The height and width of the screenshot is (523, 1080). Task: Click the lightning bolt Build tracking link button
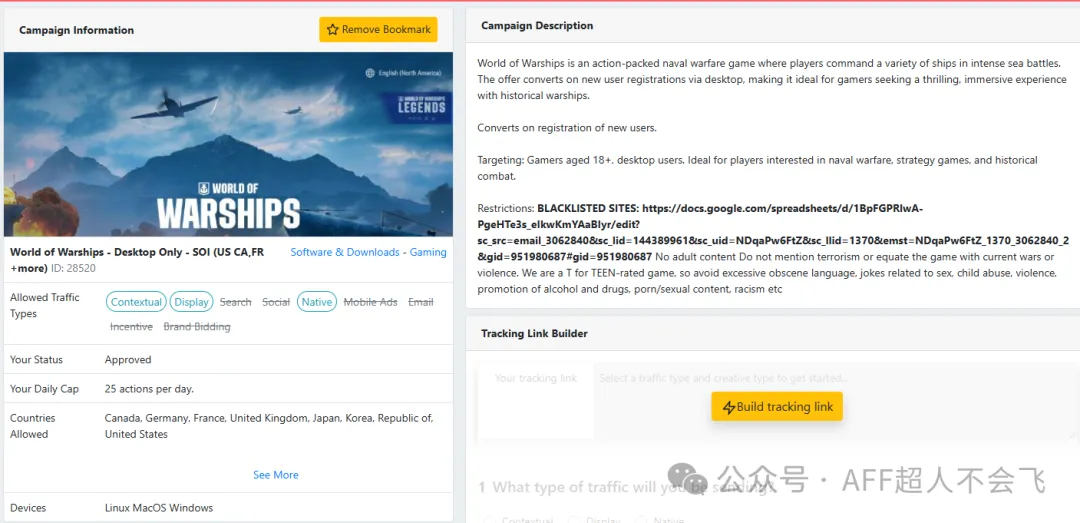coord(777,407)
